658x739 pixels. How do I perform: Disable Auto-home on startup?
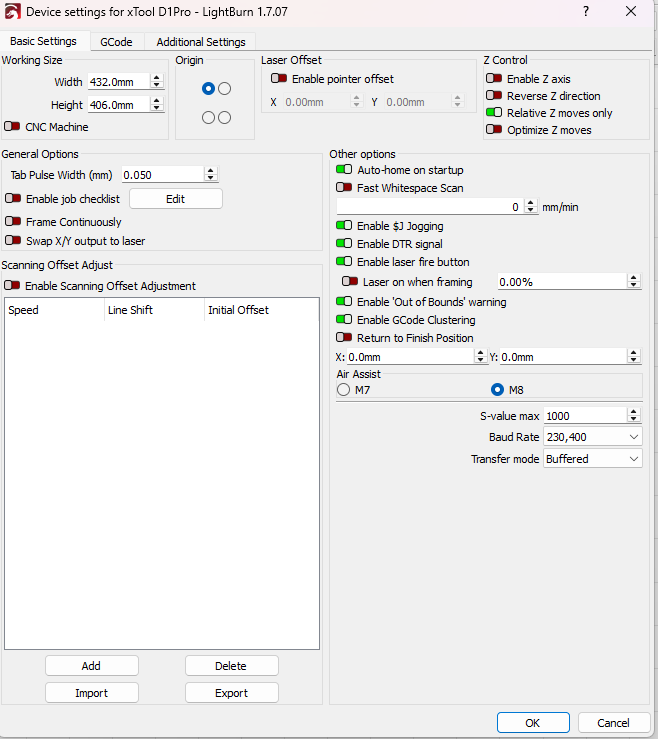344,170
